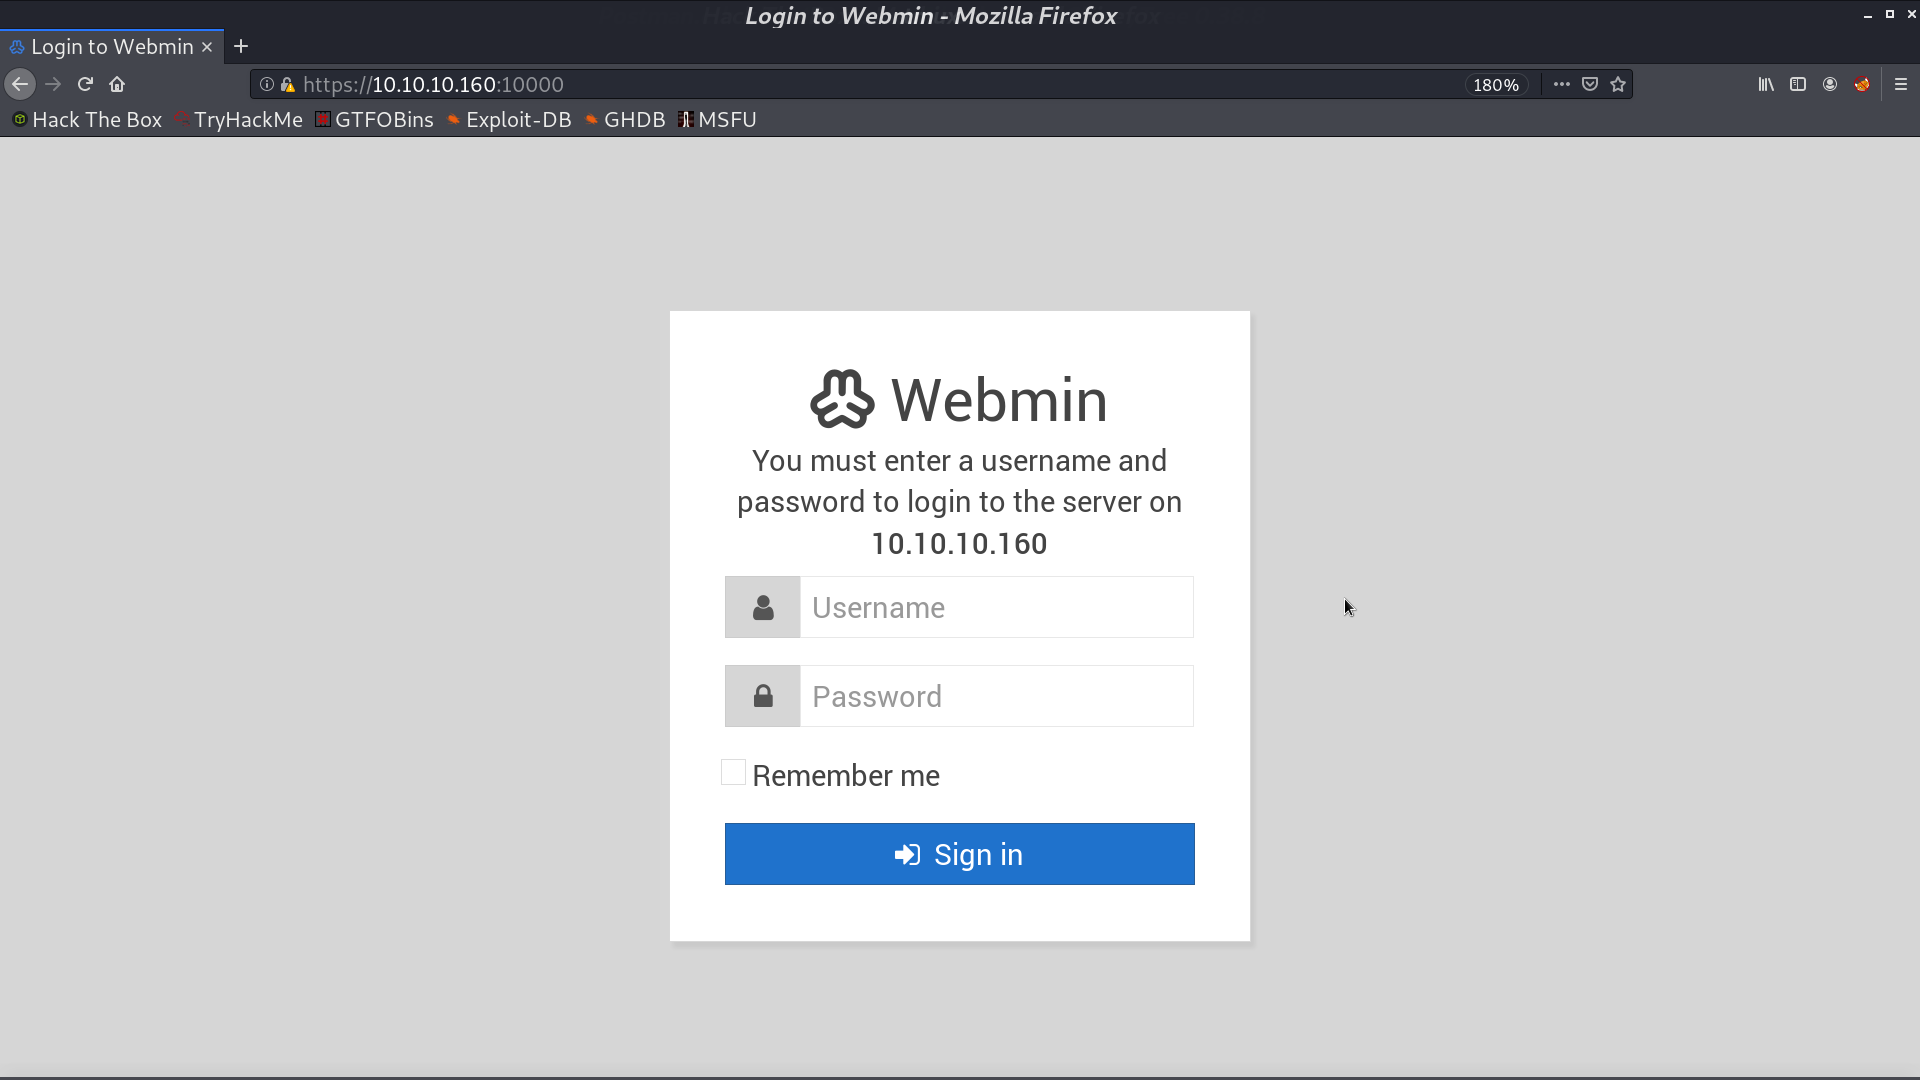Select the Login to Webmin tab
The height and width of the screenshot is (1080, 1920).
tap(111, 47)
